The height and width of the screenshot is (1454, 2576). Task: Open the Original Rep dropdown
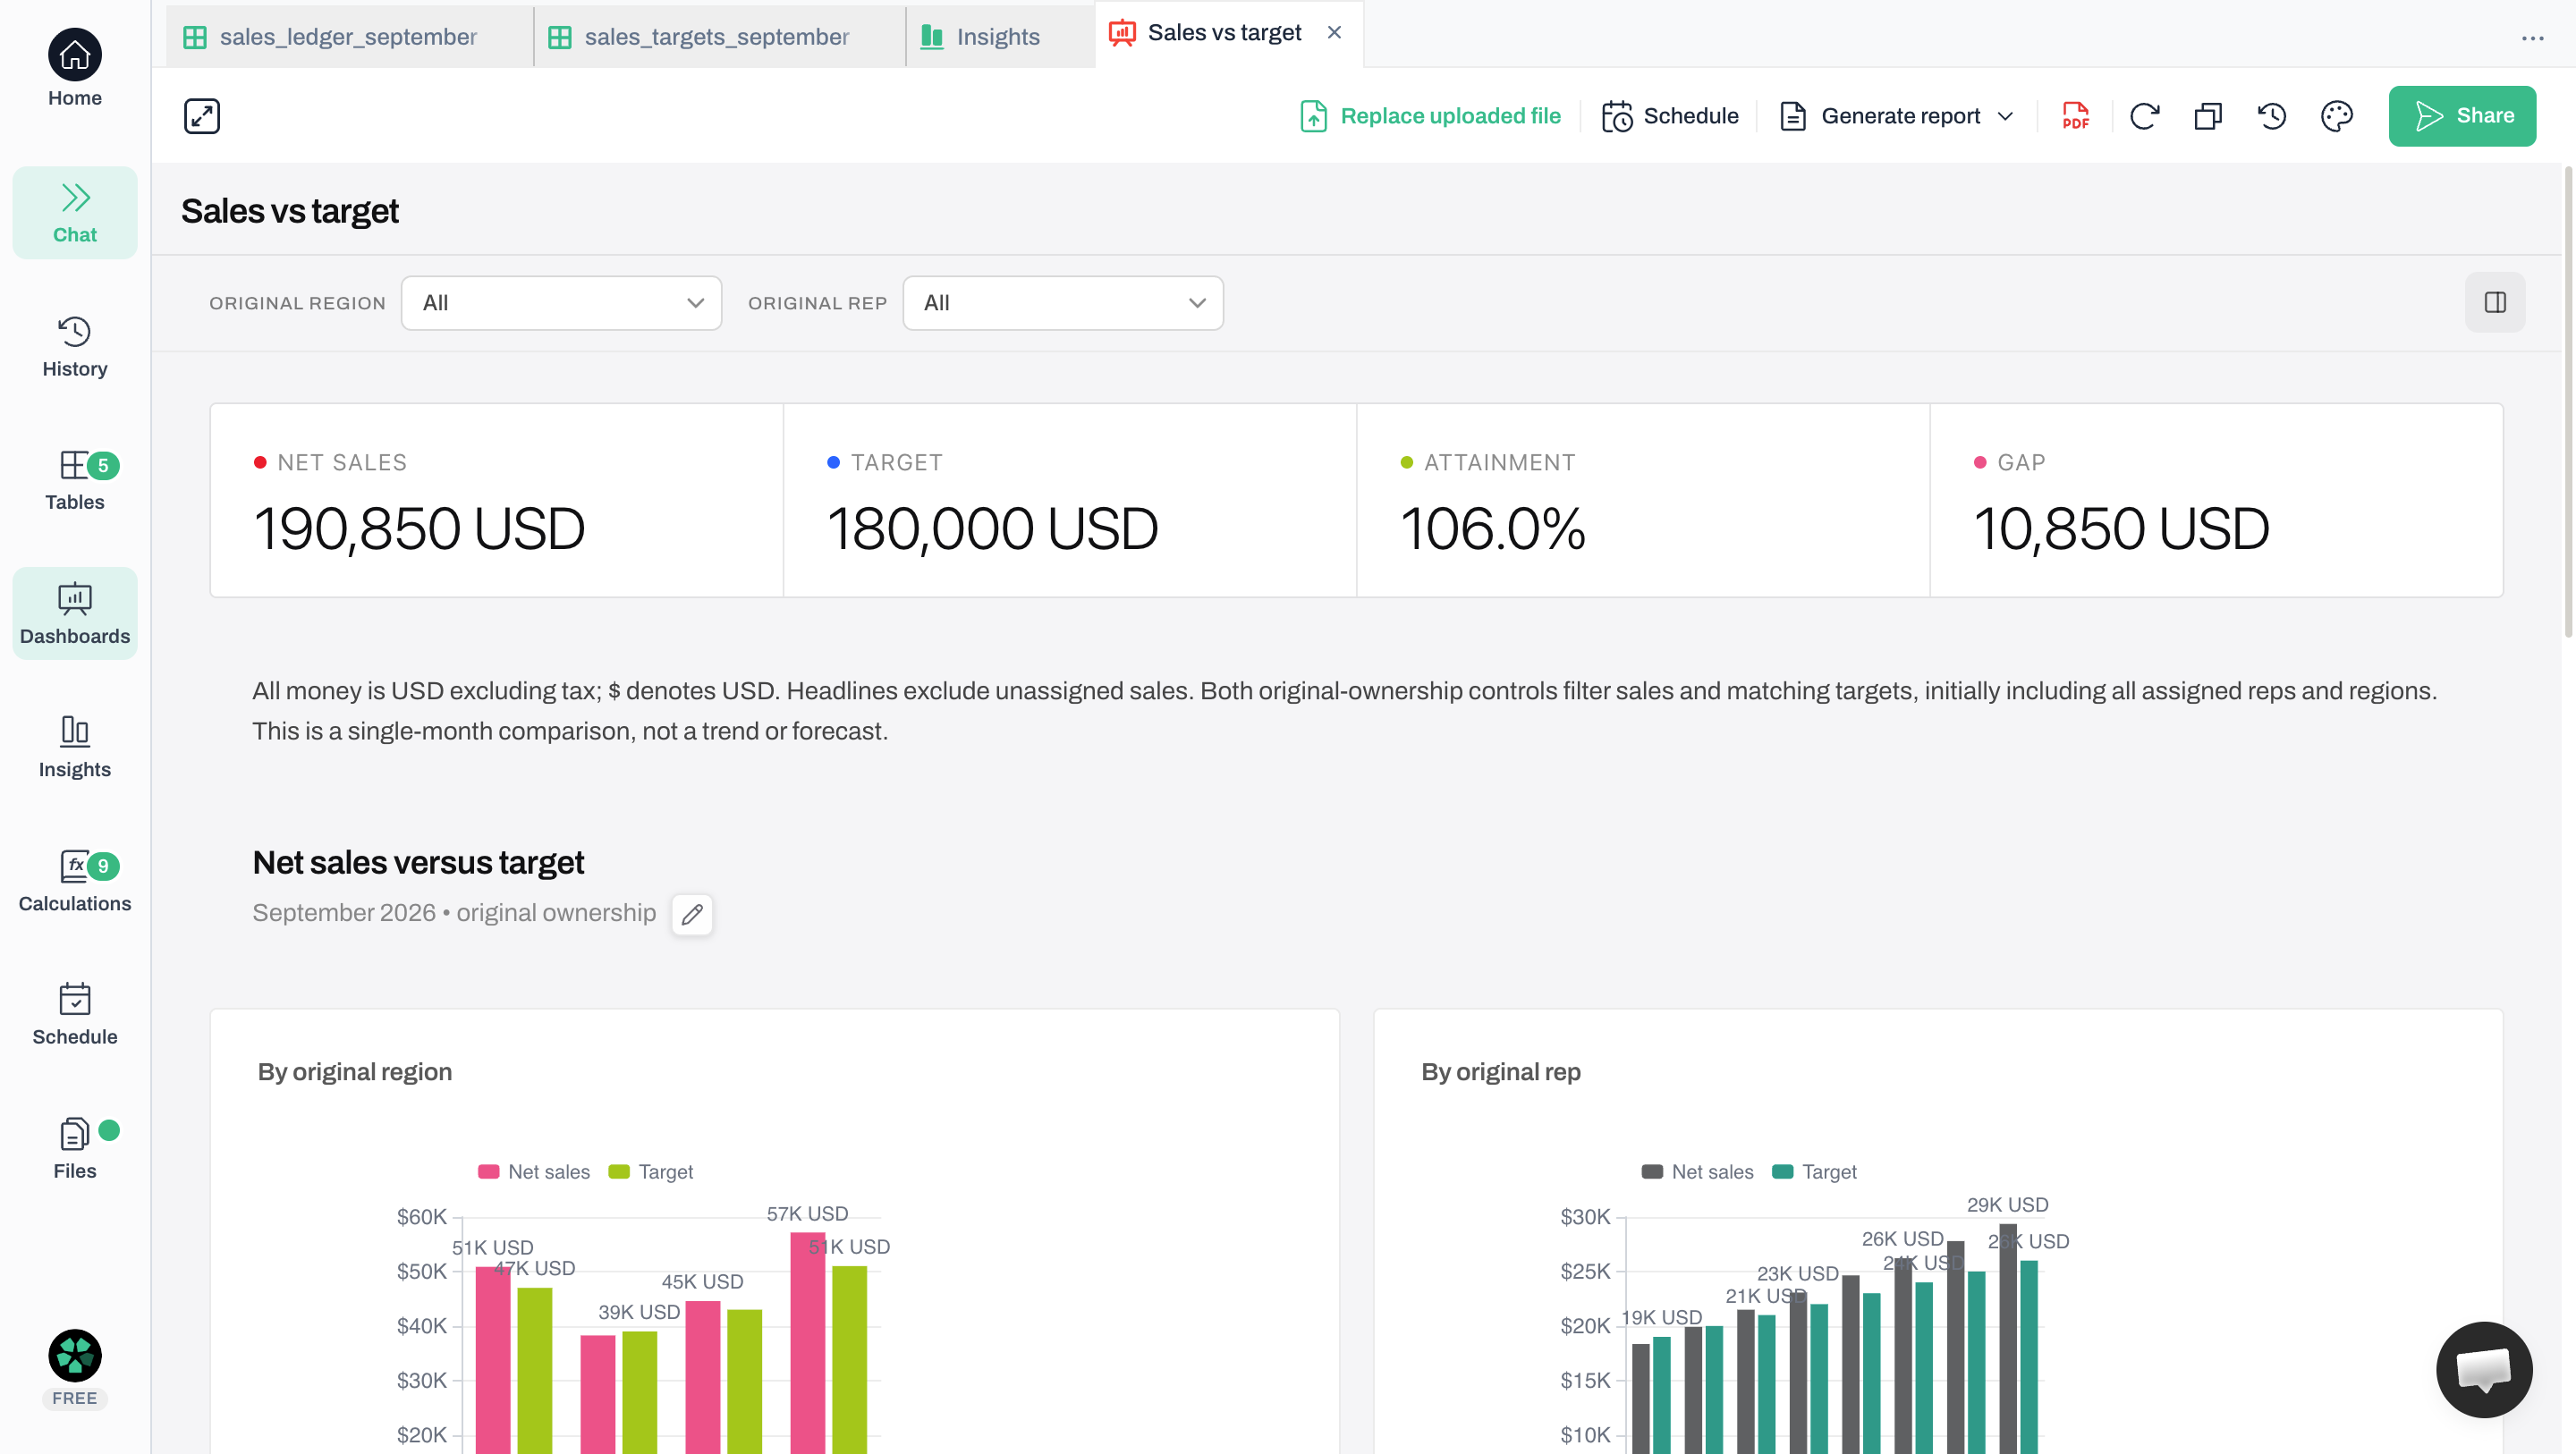click(x=1062, y=303)
